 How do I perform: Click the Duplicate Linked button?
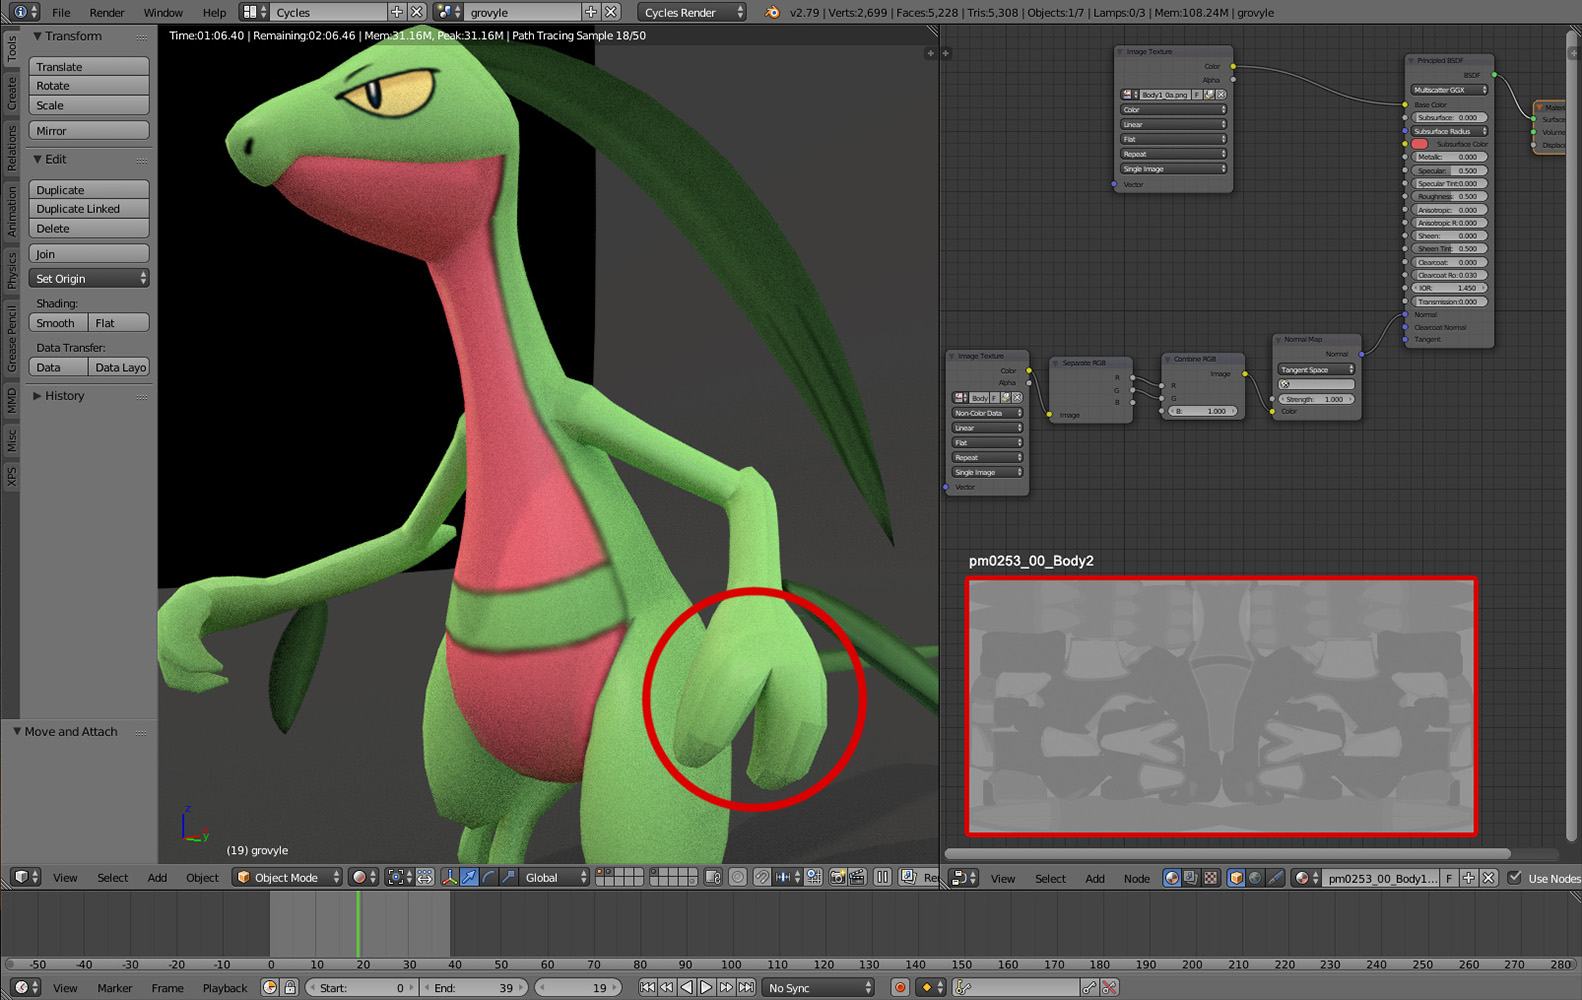point(89,208)
